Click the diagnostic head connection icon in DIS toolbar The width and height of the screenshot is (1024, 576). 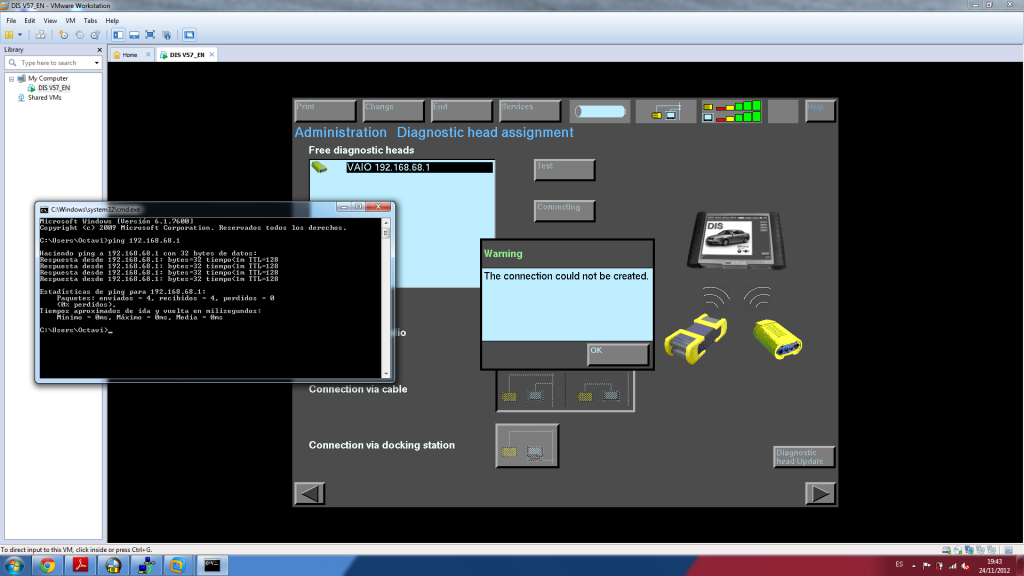coord(665,112)
